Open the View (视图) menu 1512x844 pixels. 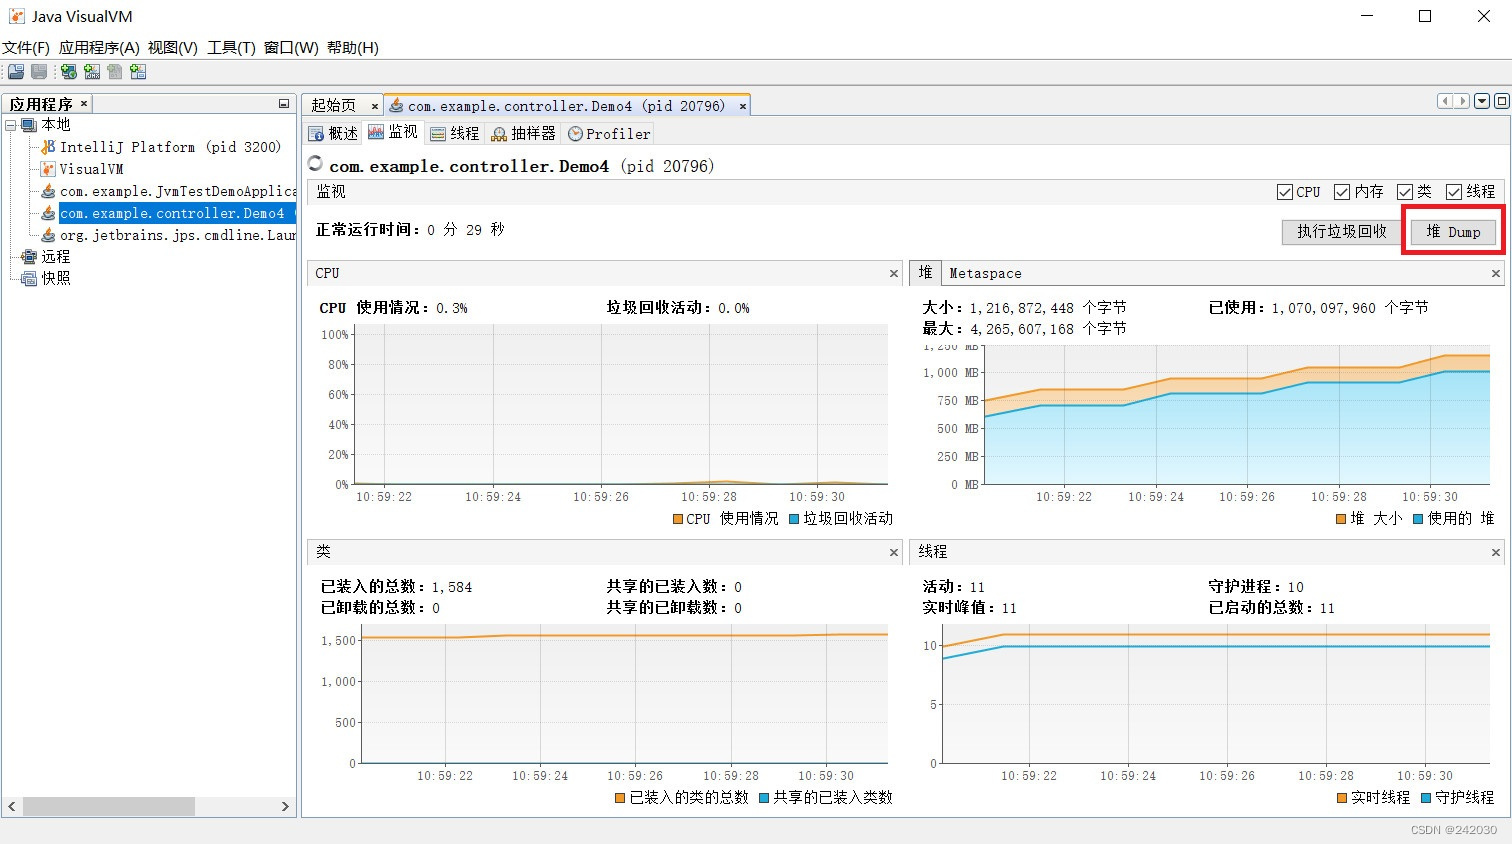[173, 48]
